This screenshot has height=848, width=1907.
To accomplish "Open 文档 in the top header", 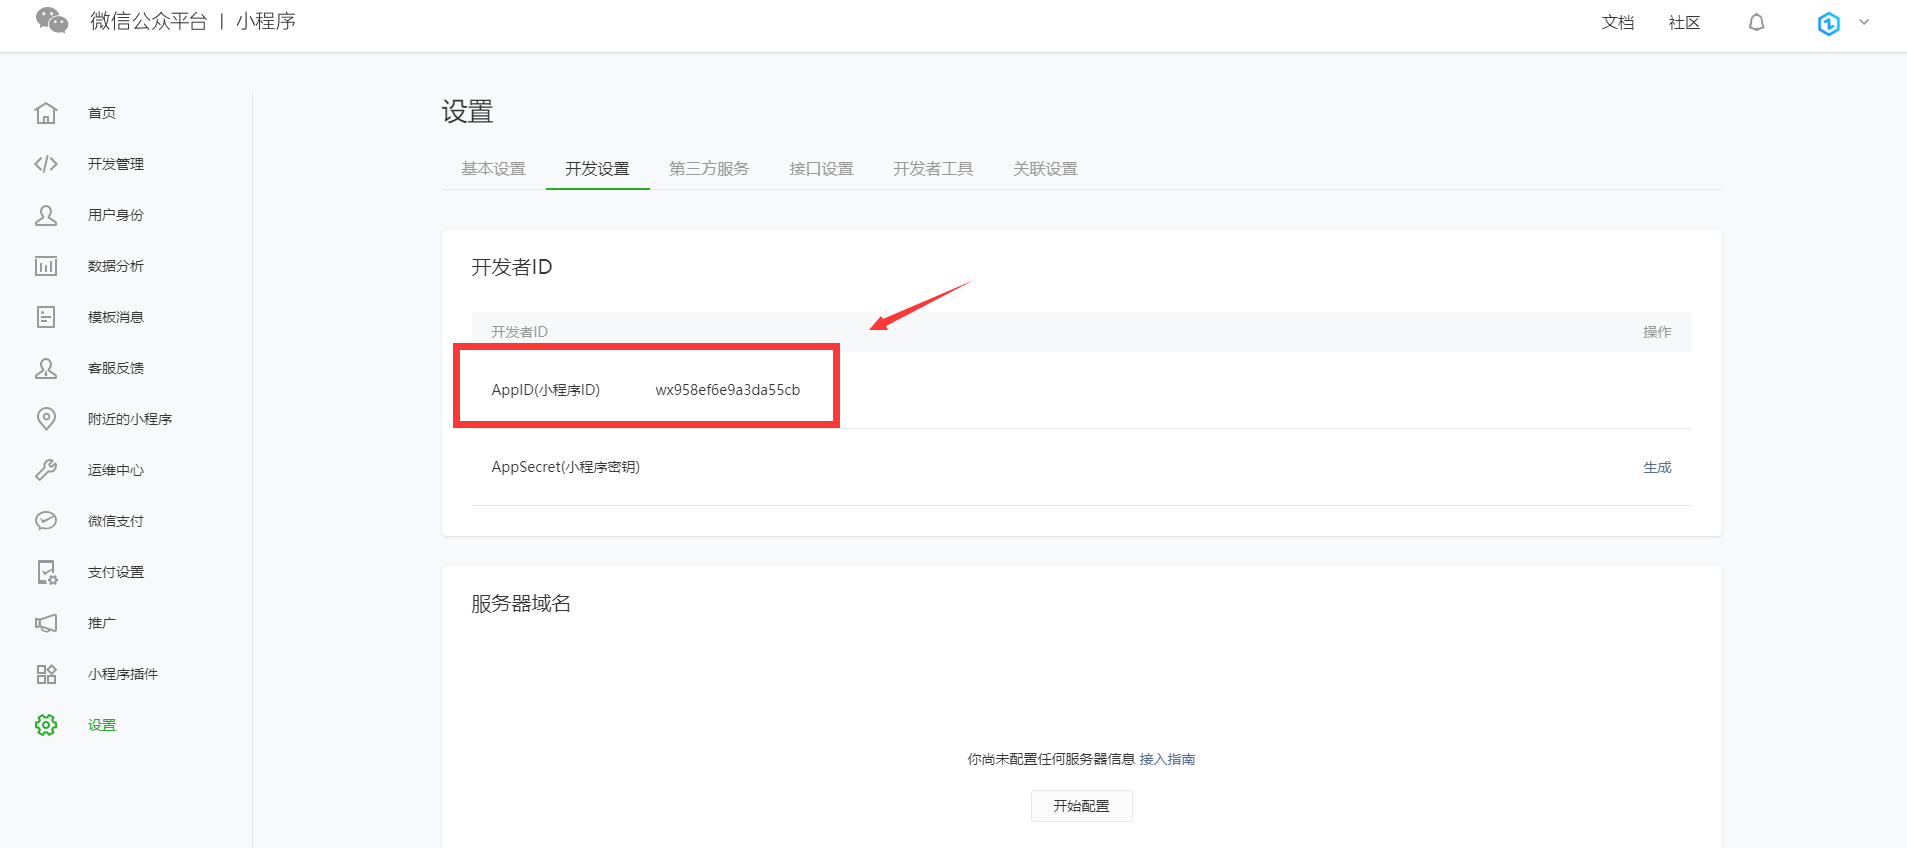I will (1618, 22).
